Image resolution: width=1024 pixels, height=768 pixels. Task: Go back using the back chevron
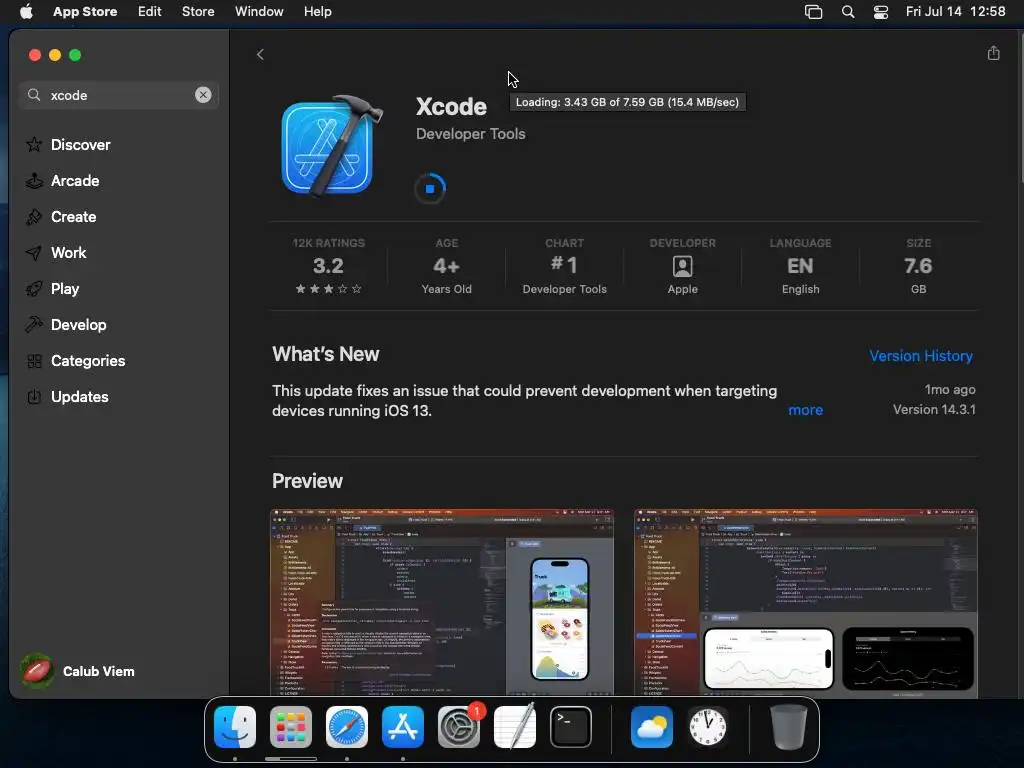[x=260, y=54]
